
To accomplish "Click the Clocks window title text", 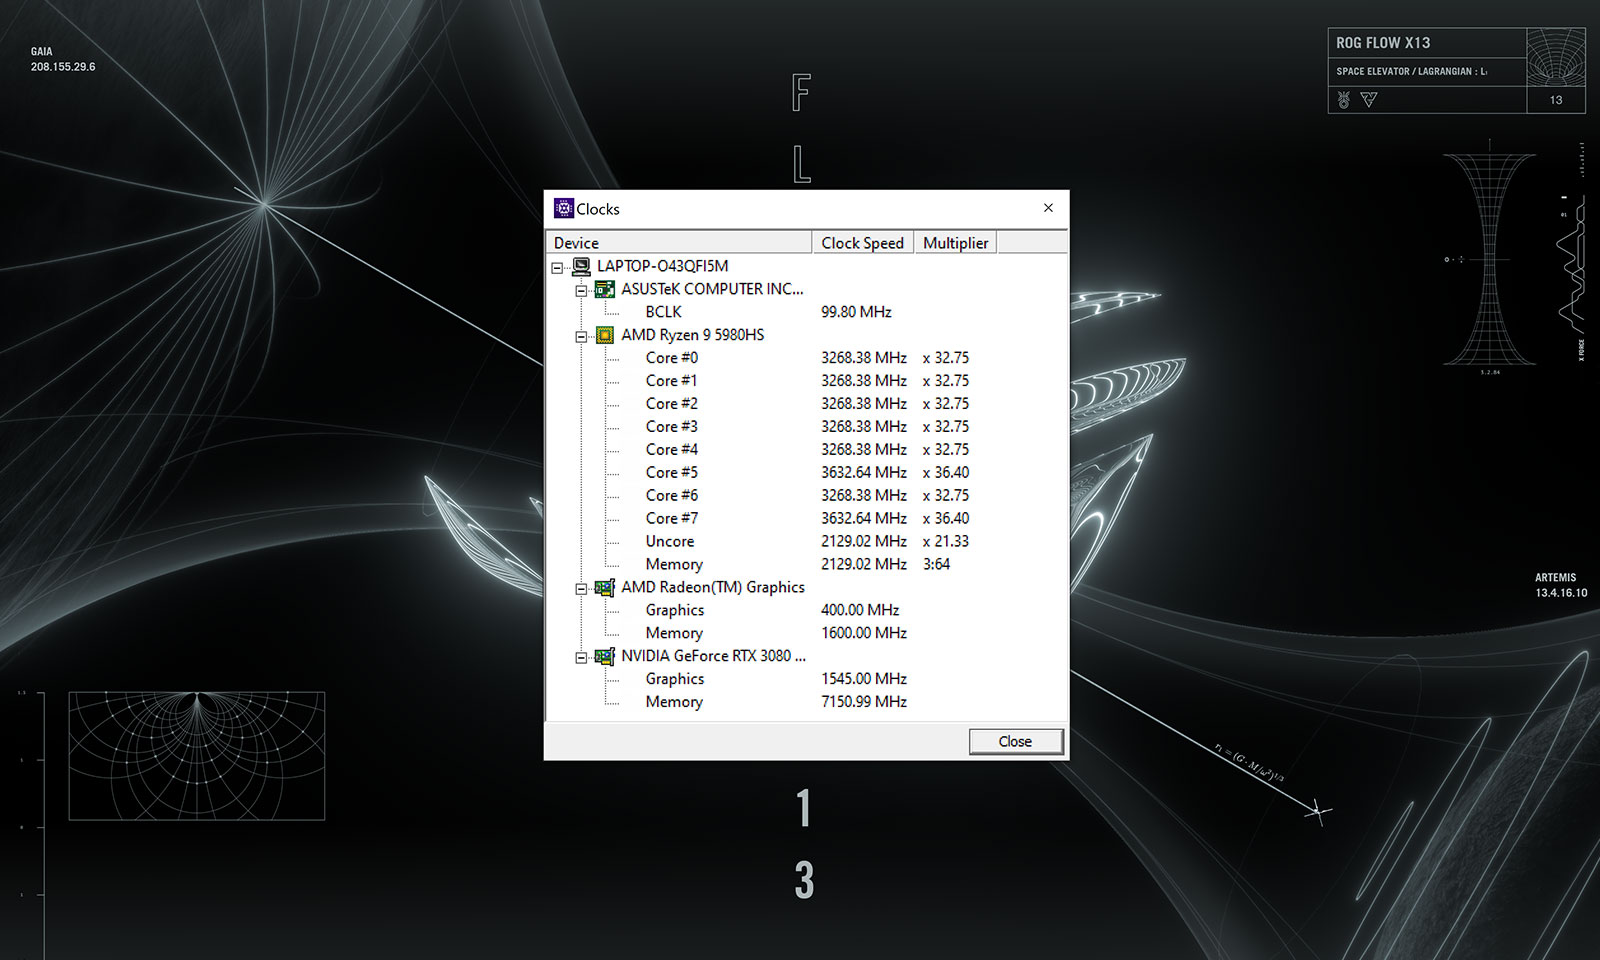I will [598, 209].
